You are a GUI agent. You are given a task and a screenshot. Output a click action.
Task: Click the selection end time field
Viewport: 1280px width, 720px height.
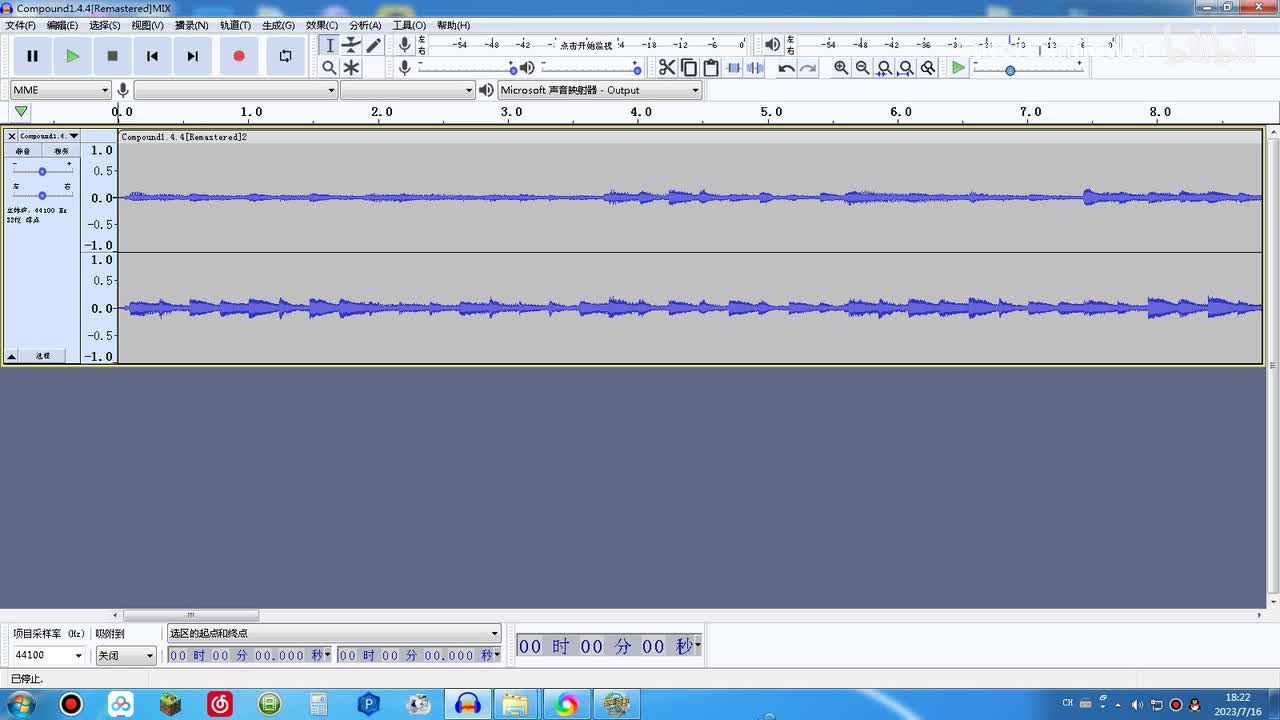[419, 655]
